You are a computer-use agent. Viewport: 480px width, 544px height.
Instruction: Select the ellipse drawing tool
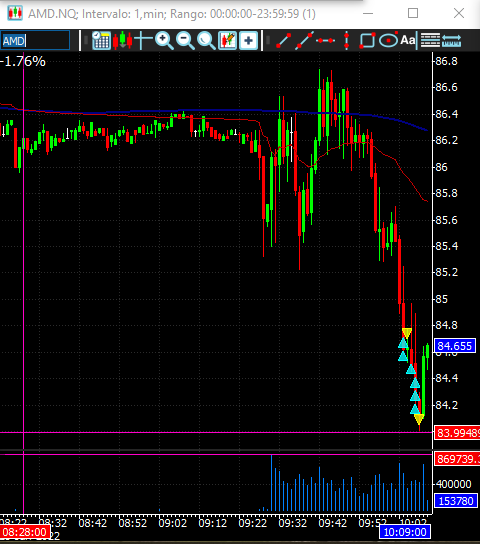(388, 41)
